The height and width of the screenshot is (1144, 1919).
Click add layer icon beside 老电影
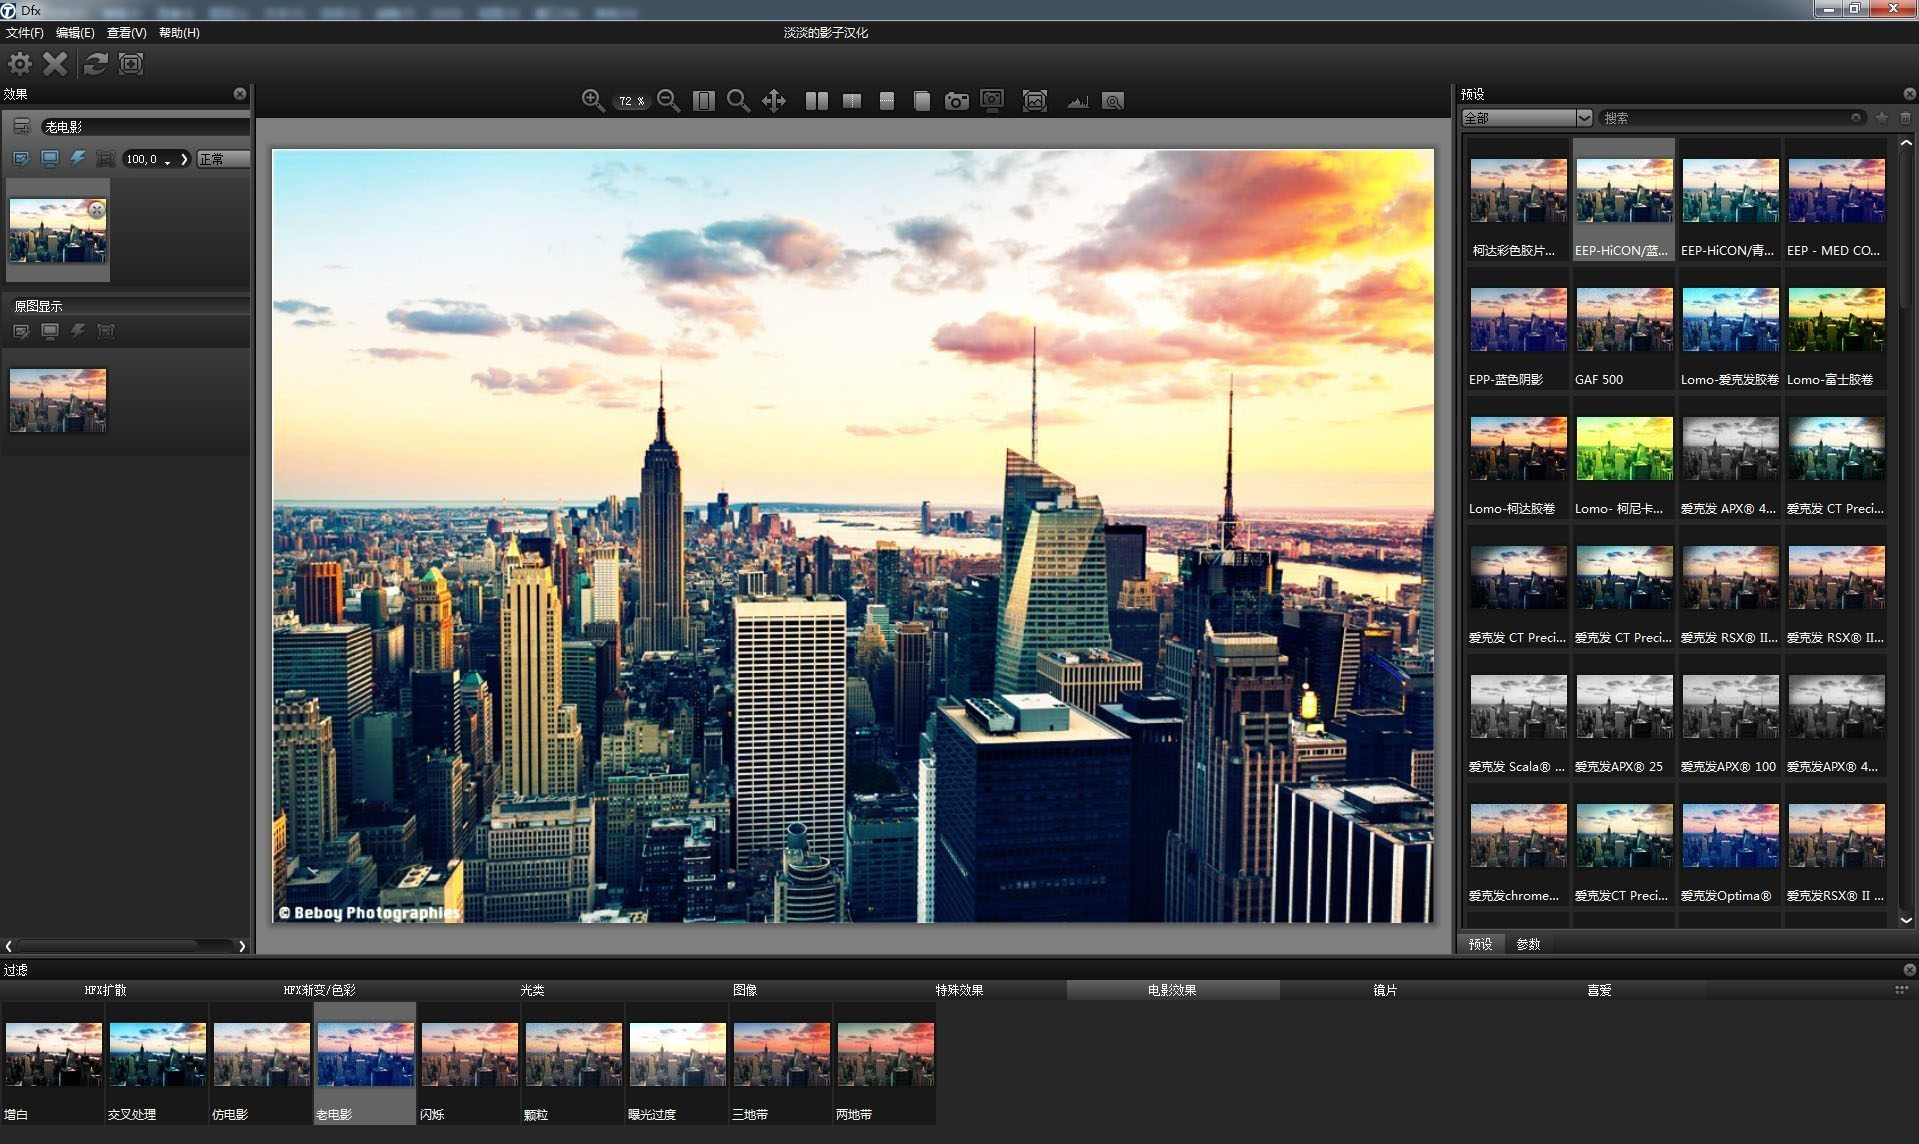(21, 127)
